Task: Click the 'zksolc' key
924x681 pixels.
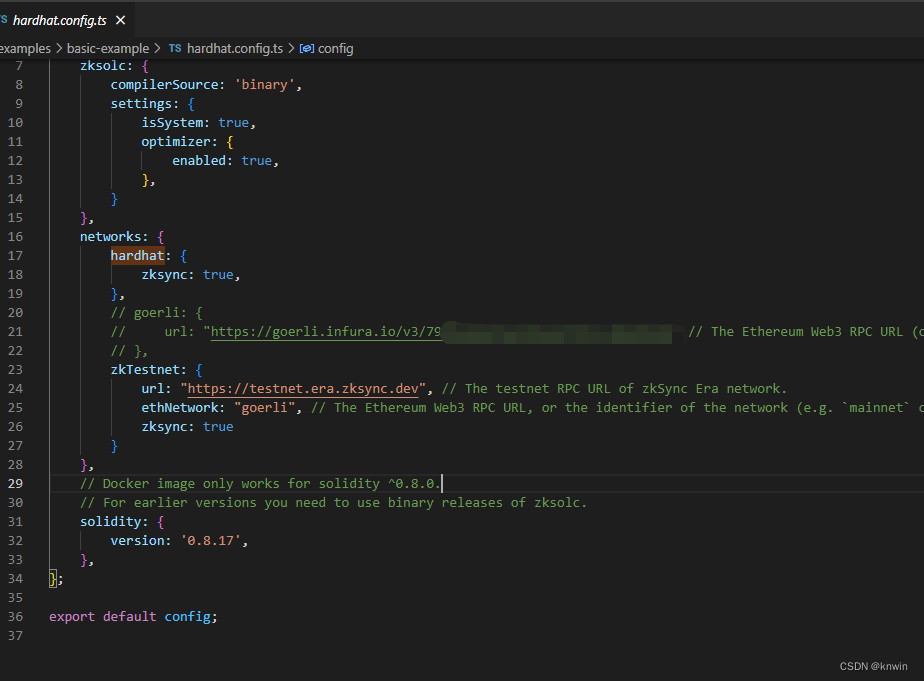Action: point(103,66)
